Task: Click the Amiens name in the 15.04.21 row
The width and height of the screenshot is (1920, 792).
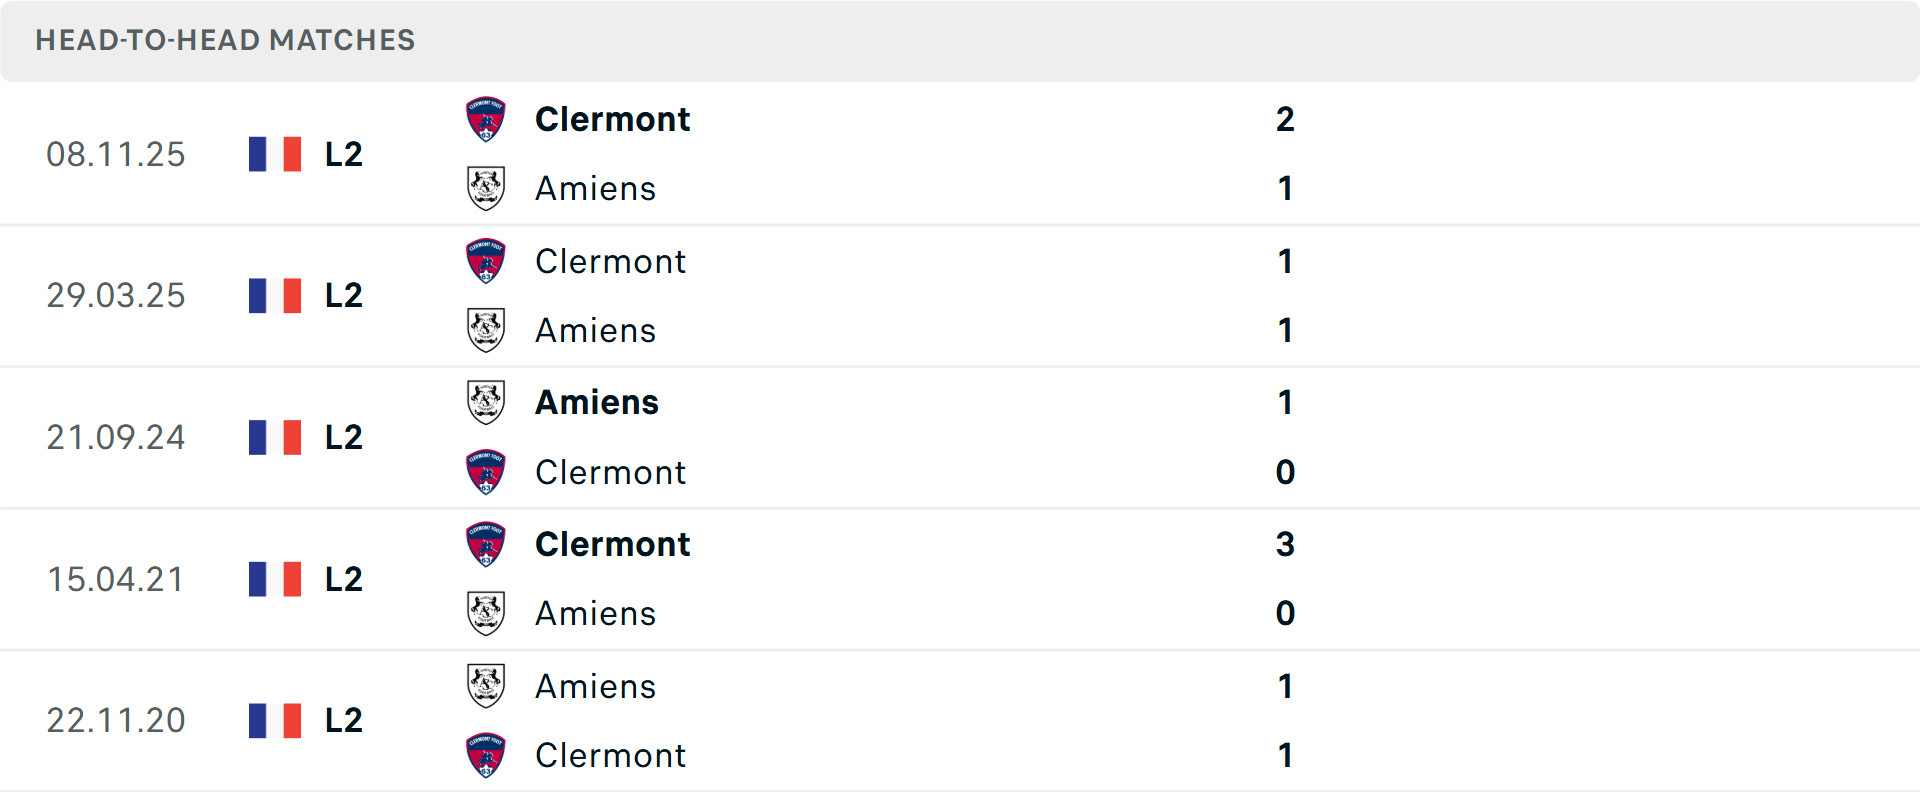Action: (596, 614)
